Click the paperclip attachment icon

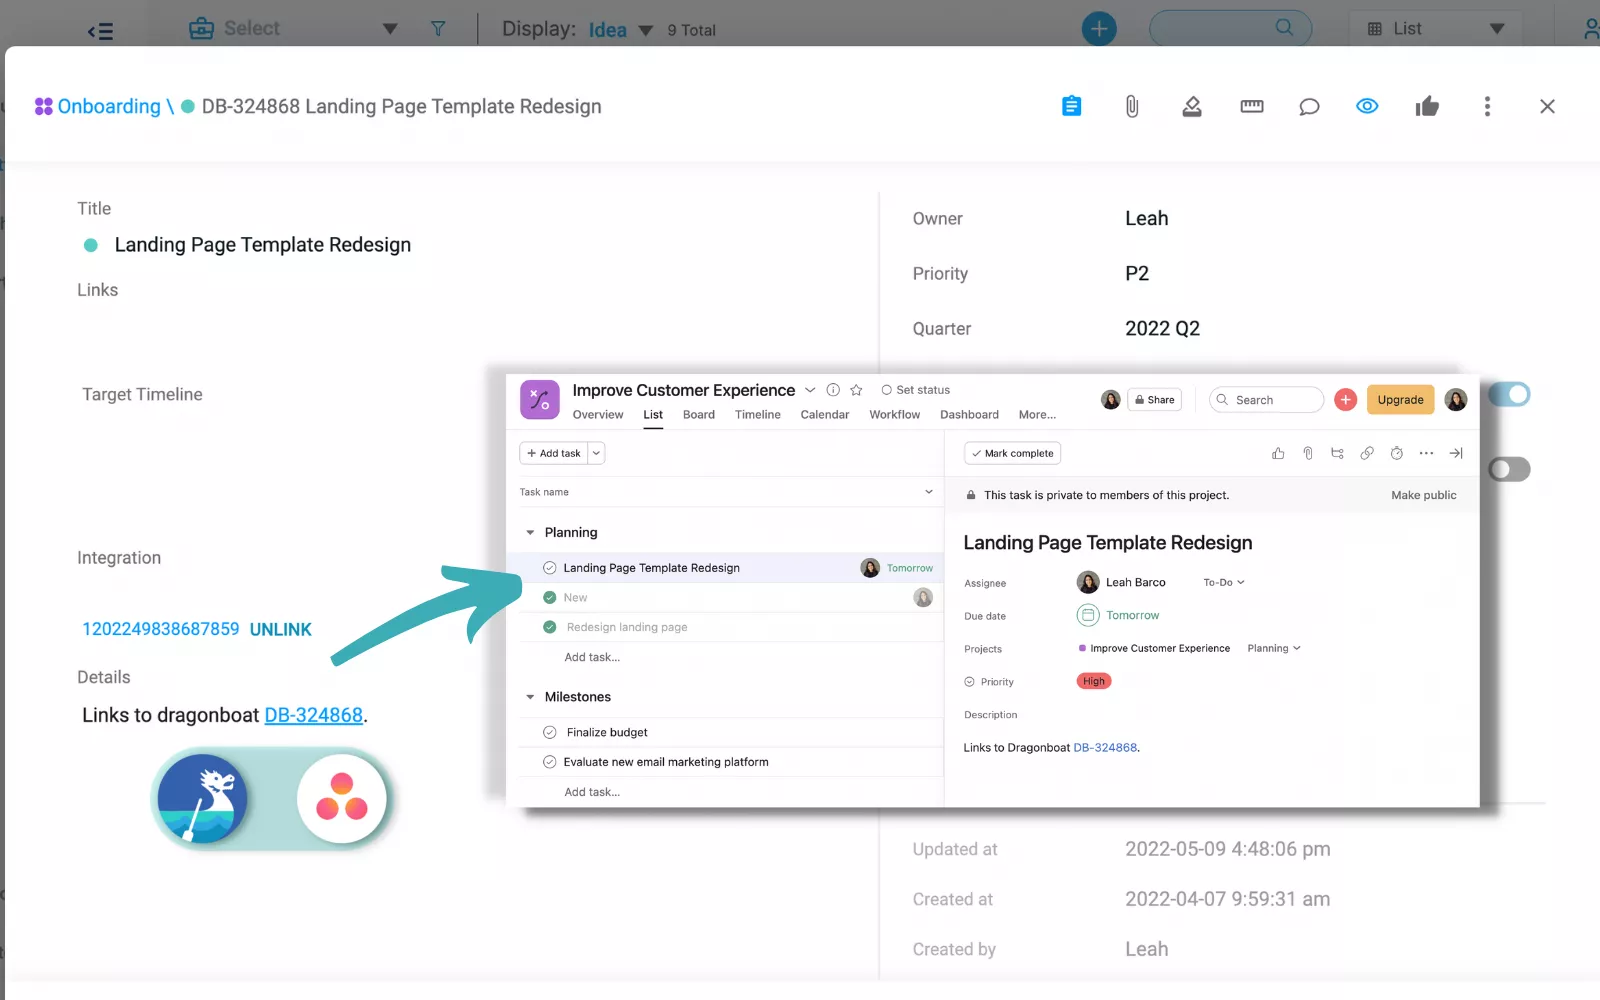tap(1131, 106)
